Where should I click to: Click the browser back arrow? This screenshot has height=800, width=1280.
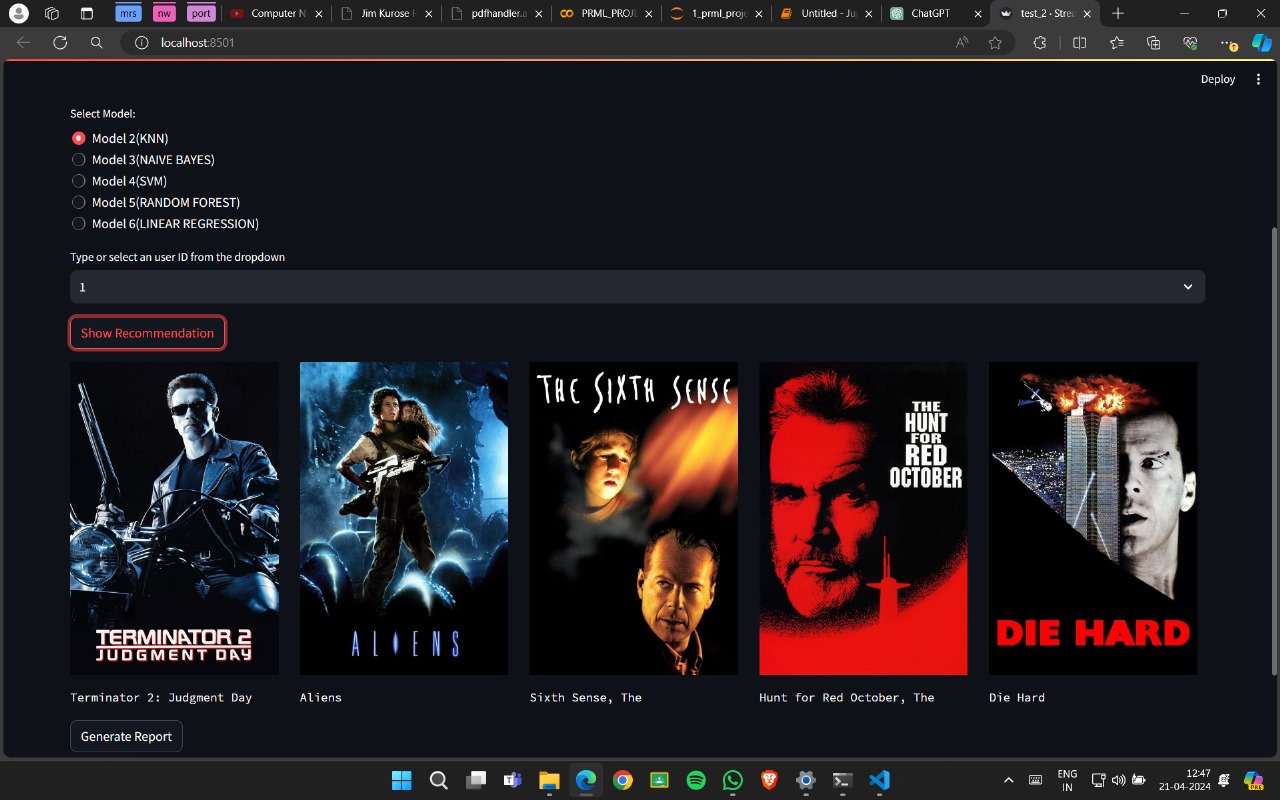[24, 43]
